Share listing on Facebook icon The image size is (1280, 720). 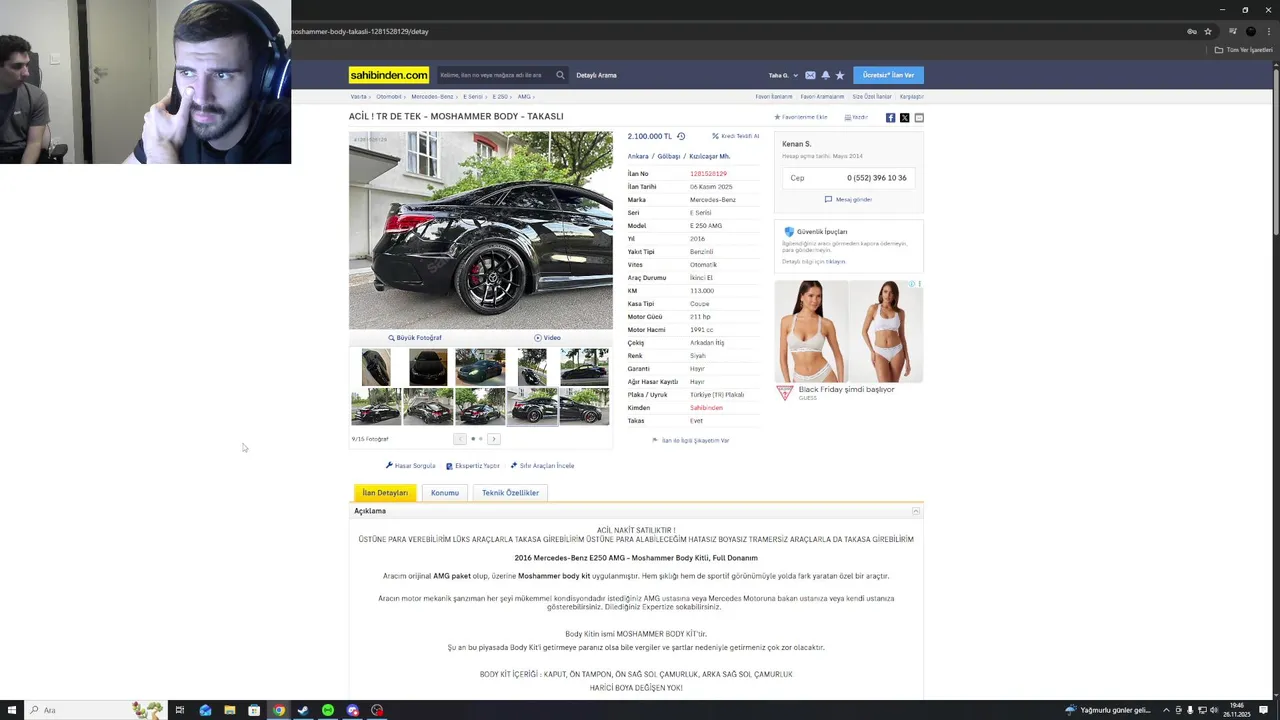(x=891, y=118)
